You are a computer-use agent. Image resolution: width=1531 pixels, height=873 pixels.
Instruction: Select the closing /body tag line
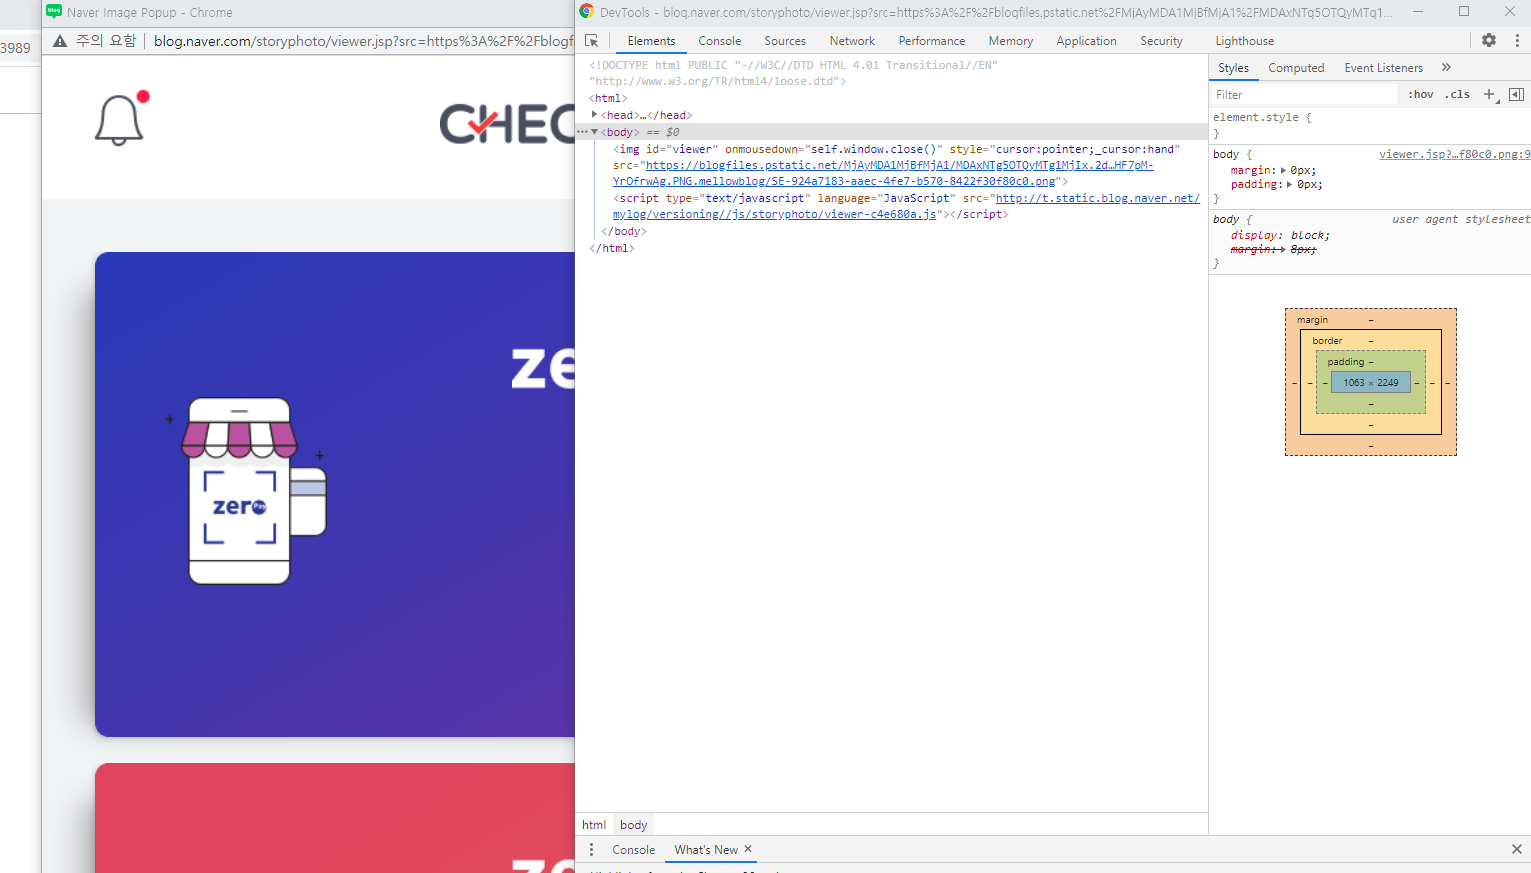[x=624, y=231]
